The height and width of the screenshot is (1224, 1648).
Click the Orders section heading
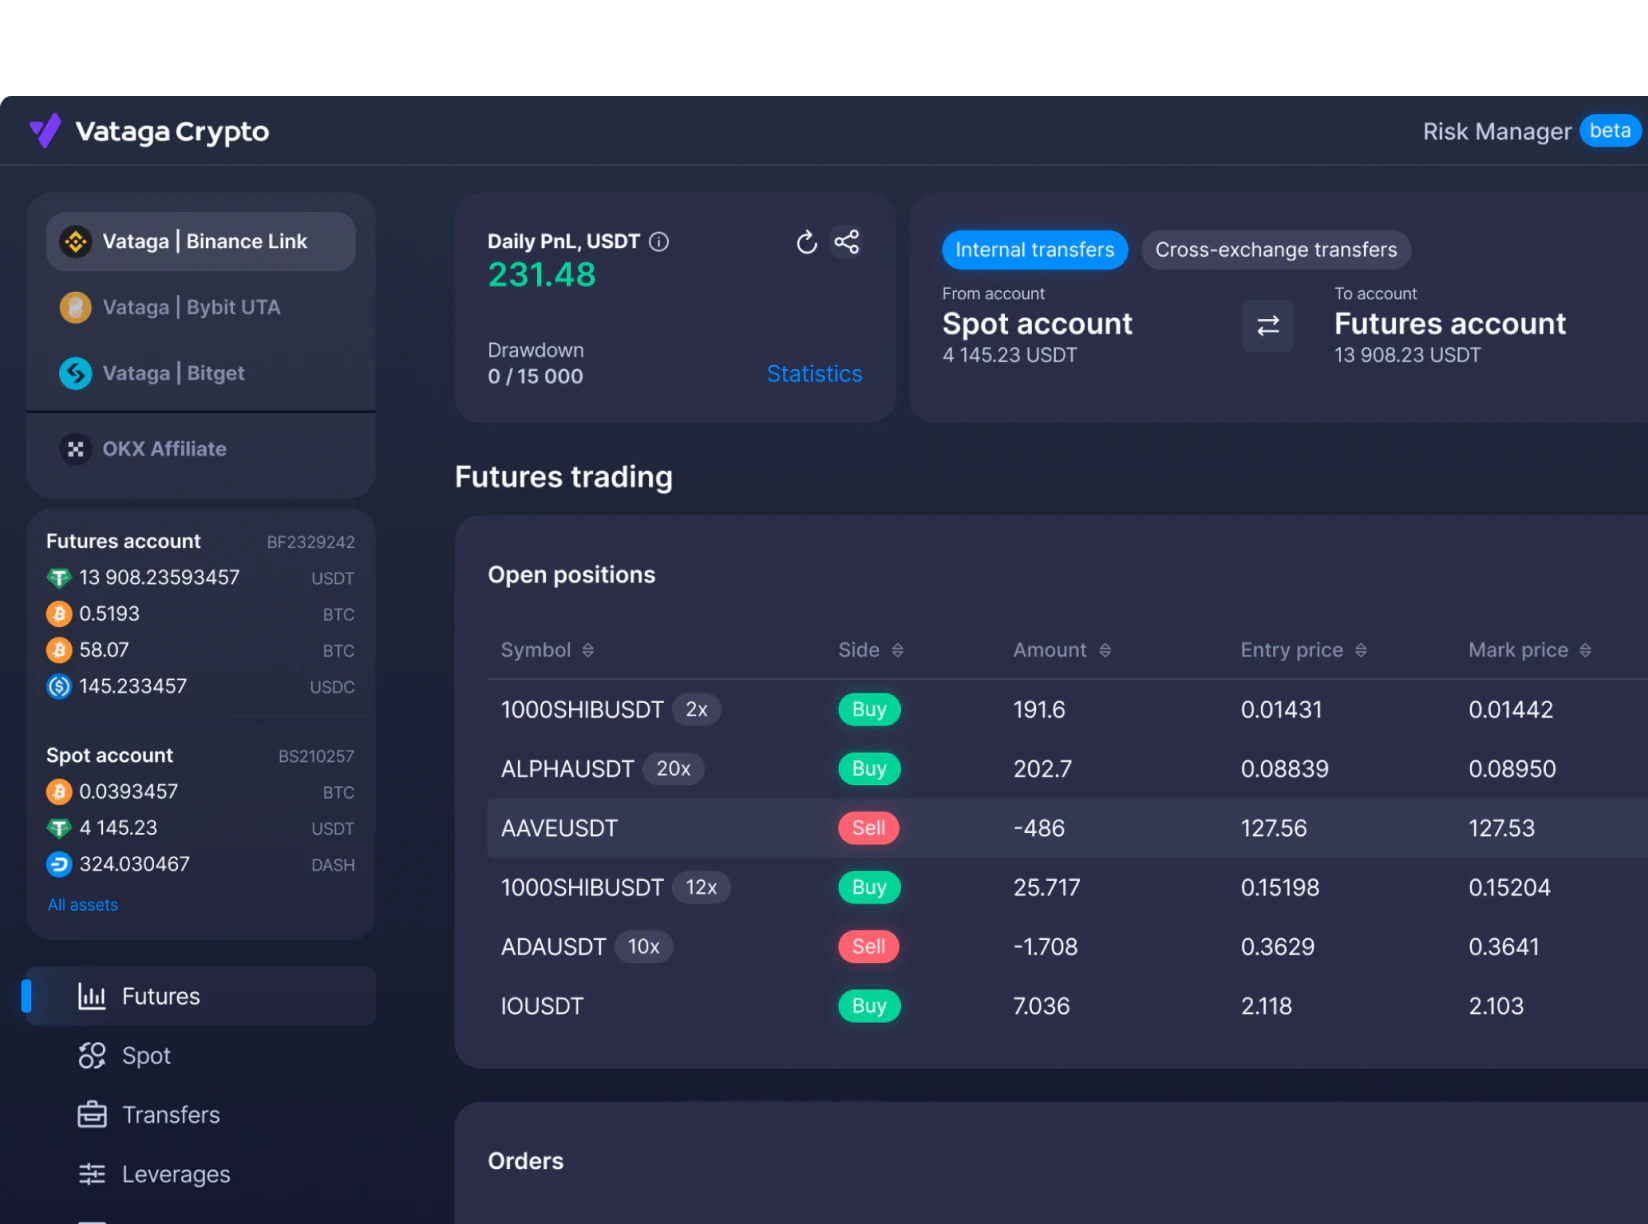[526, 1162]
